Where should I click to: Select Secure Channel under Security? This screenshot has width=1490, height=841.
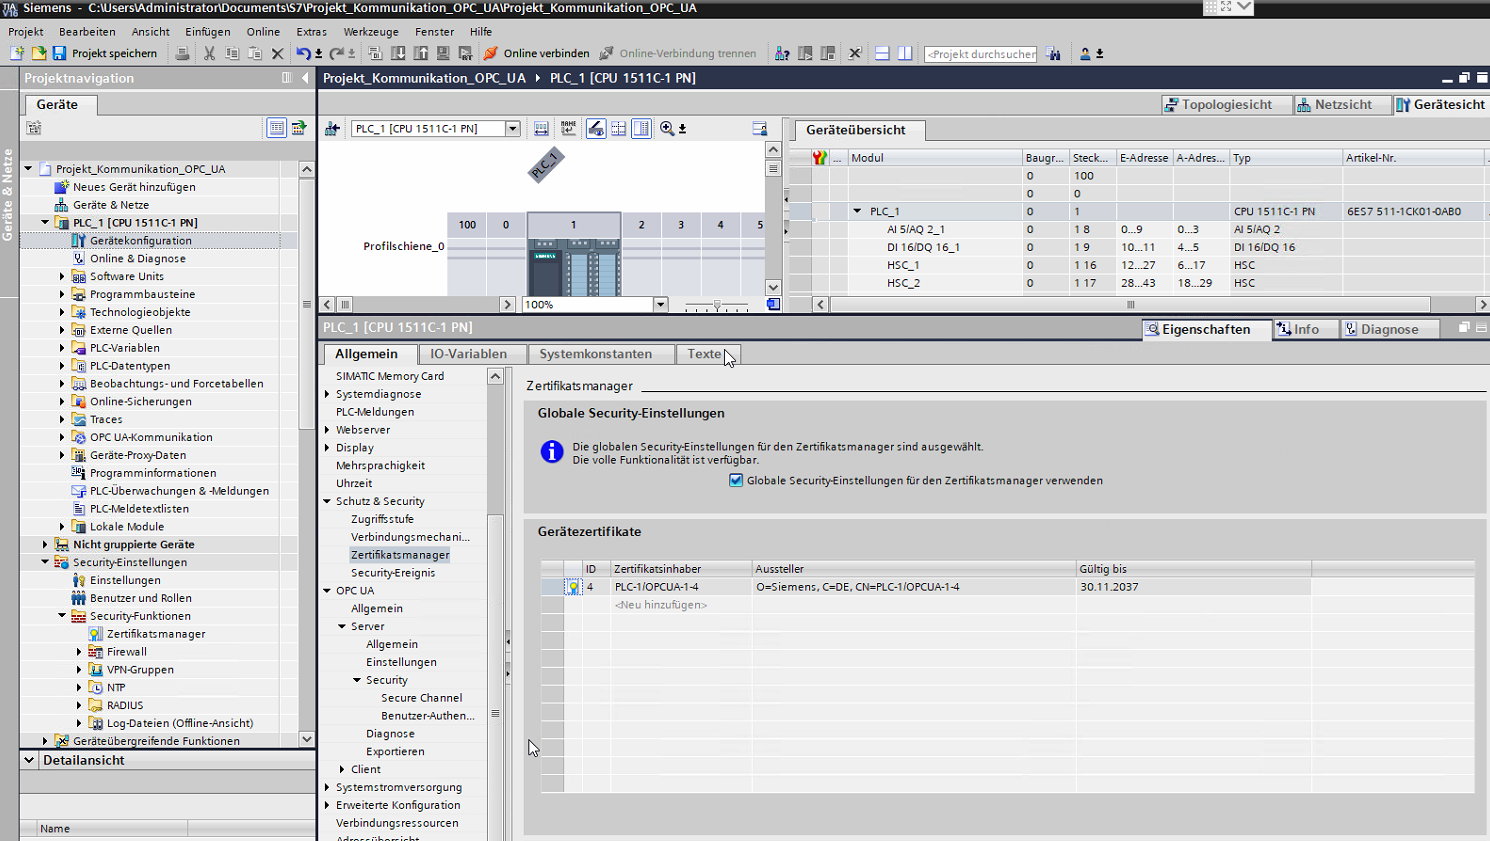[x=421, y=698]
